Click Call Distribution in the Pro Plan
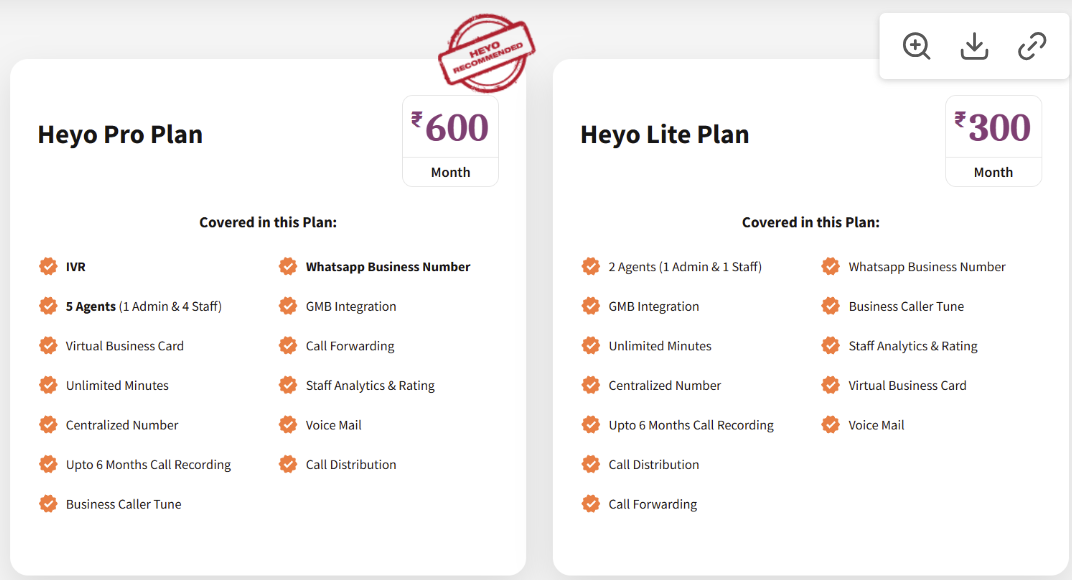Viewport: 1072px width, 580px height. 351,464
